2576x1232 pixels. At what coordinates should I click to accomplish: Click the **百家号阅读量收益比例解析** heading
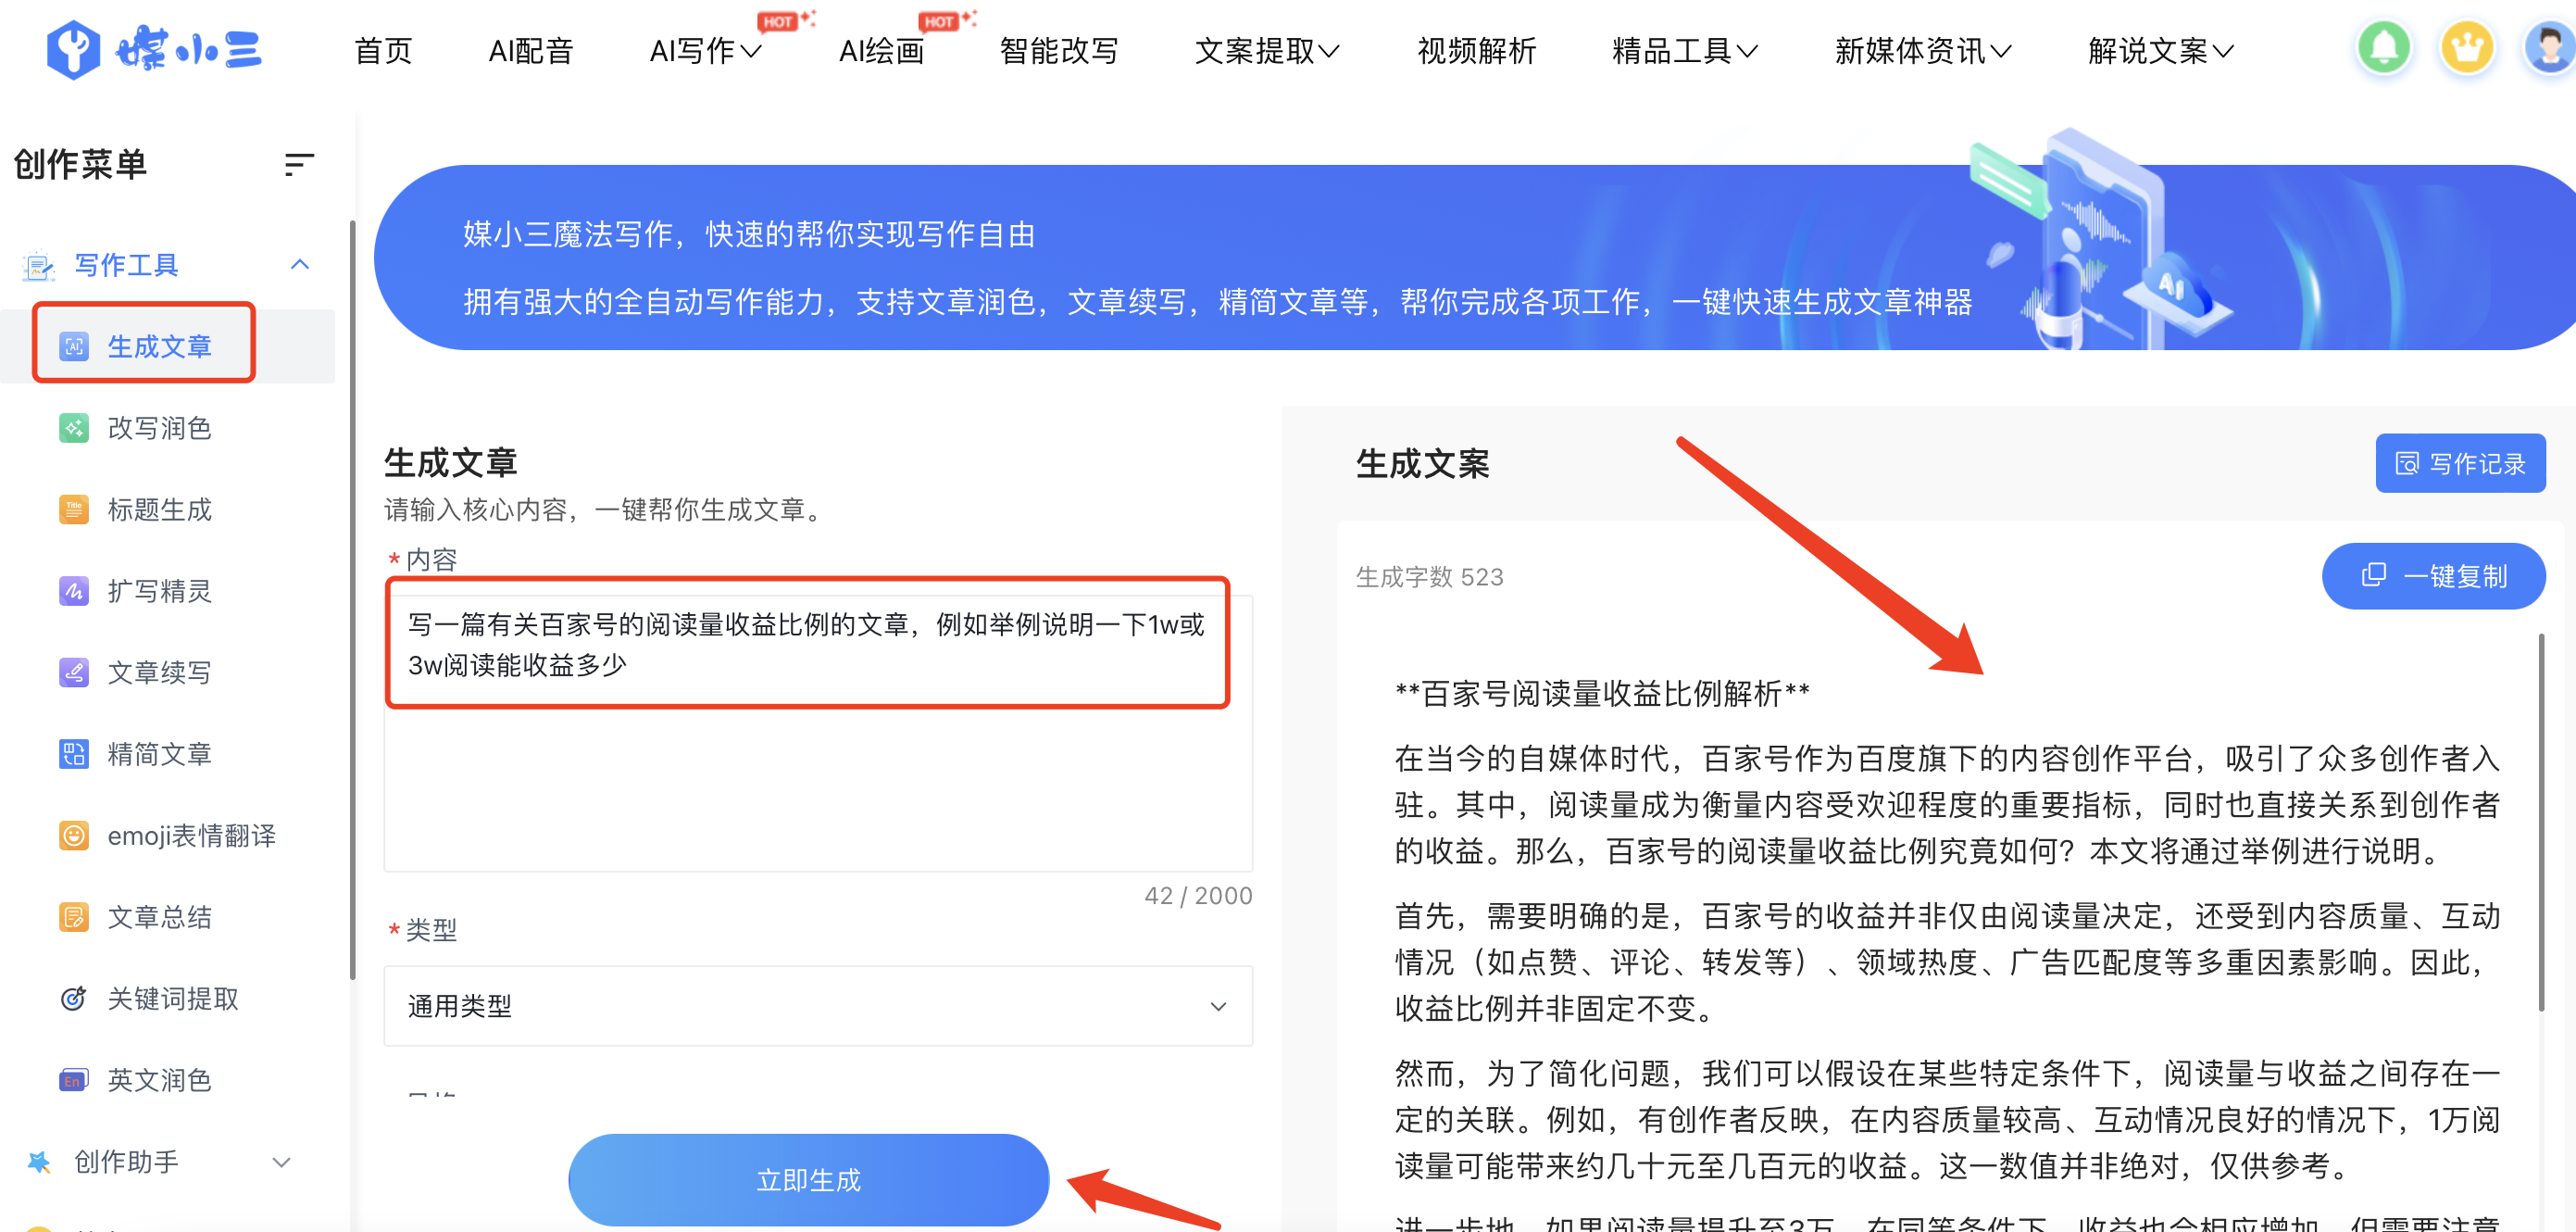tap(1602, 693)
